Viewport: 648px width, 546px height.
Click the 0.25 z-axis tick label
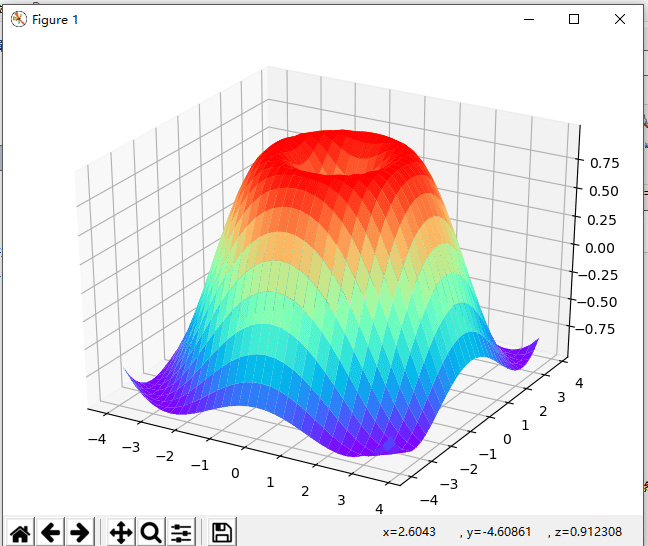point(602,220)
